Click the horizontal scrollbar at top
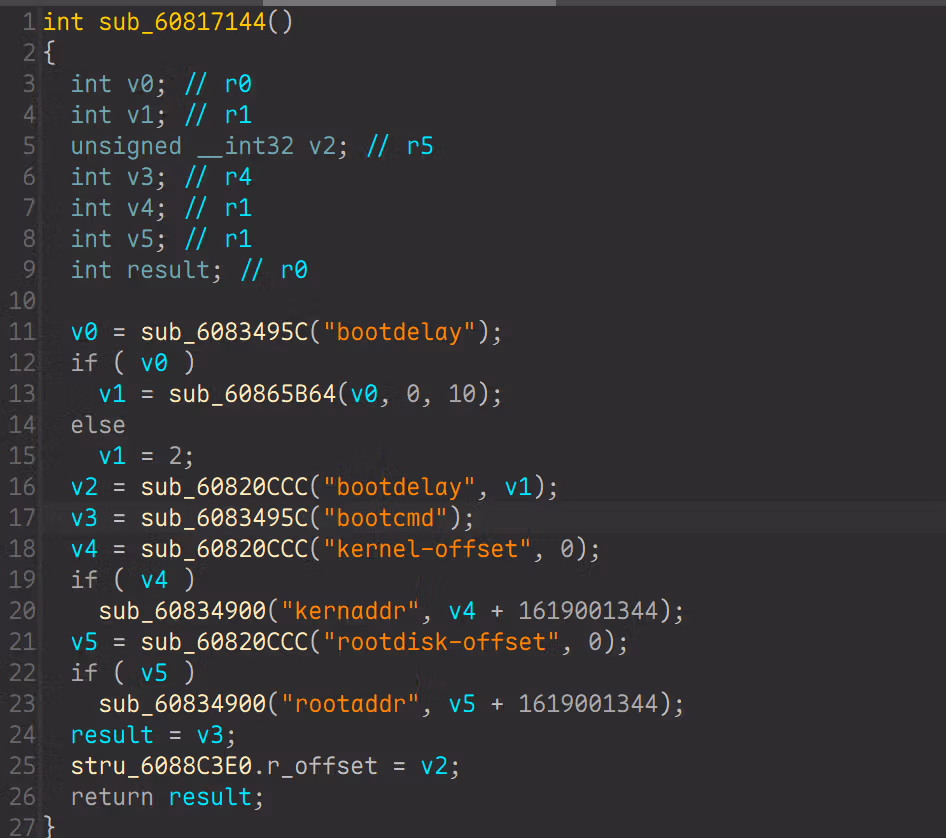The image size is (946, 838). point(410,2)
